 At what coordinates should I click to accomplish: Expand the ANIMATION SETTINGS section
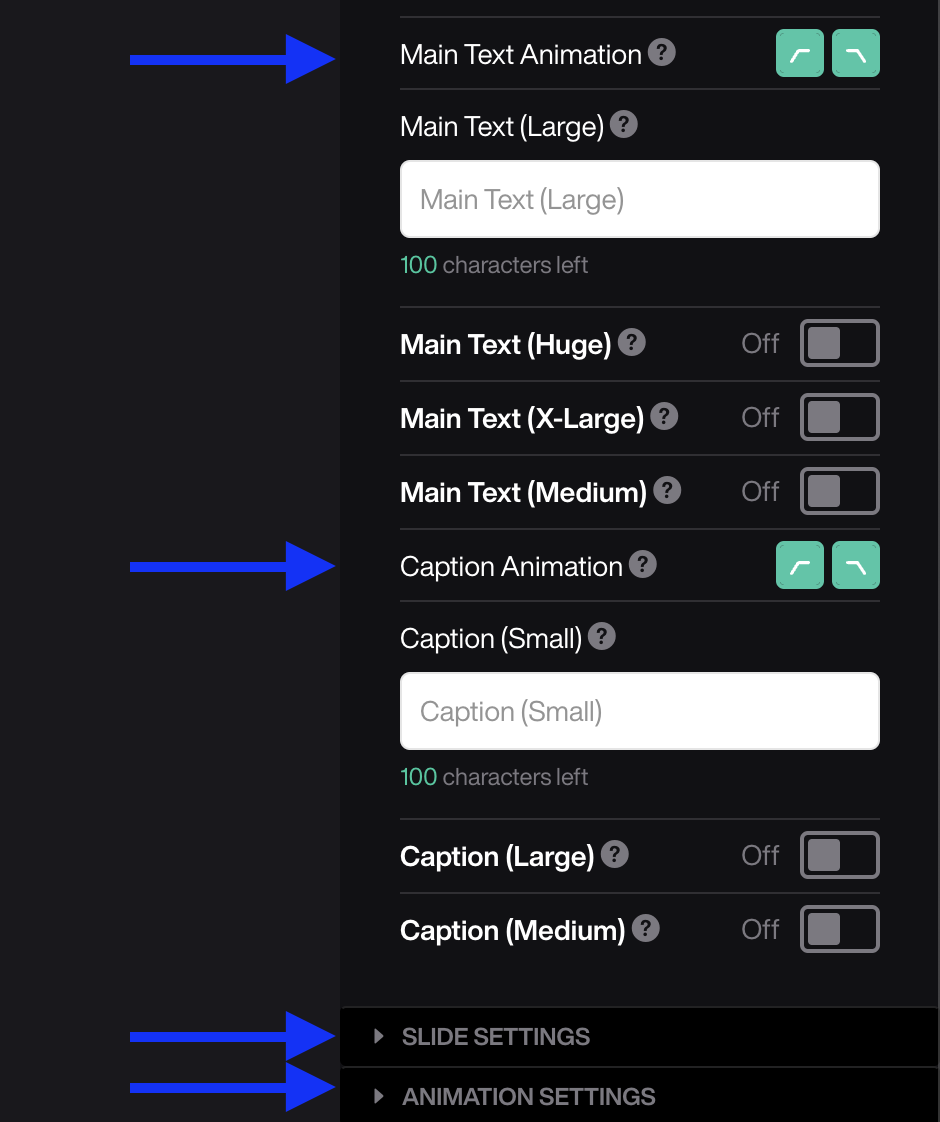click(527, 1096)
